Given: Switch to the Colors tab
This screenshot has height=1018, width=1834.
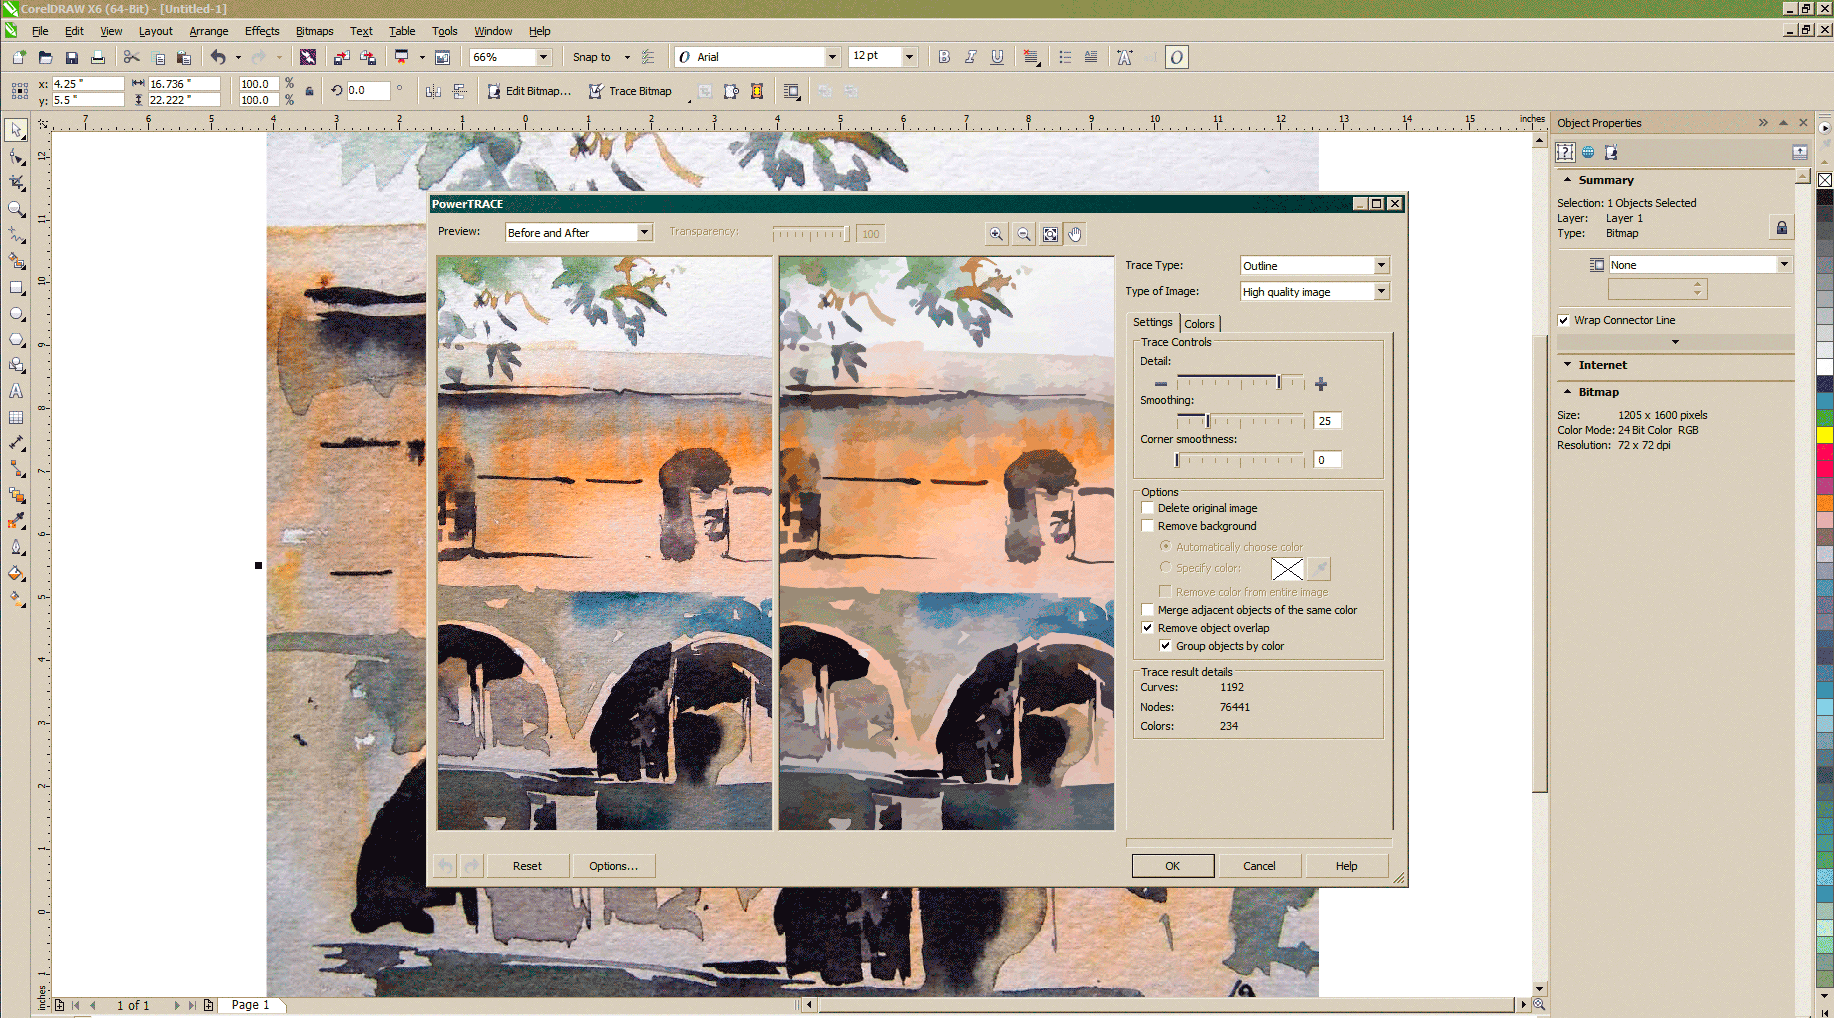Looking at the screenshot, I should coord(1199,324).
